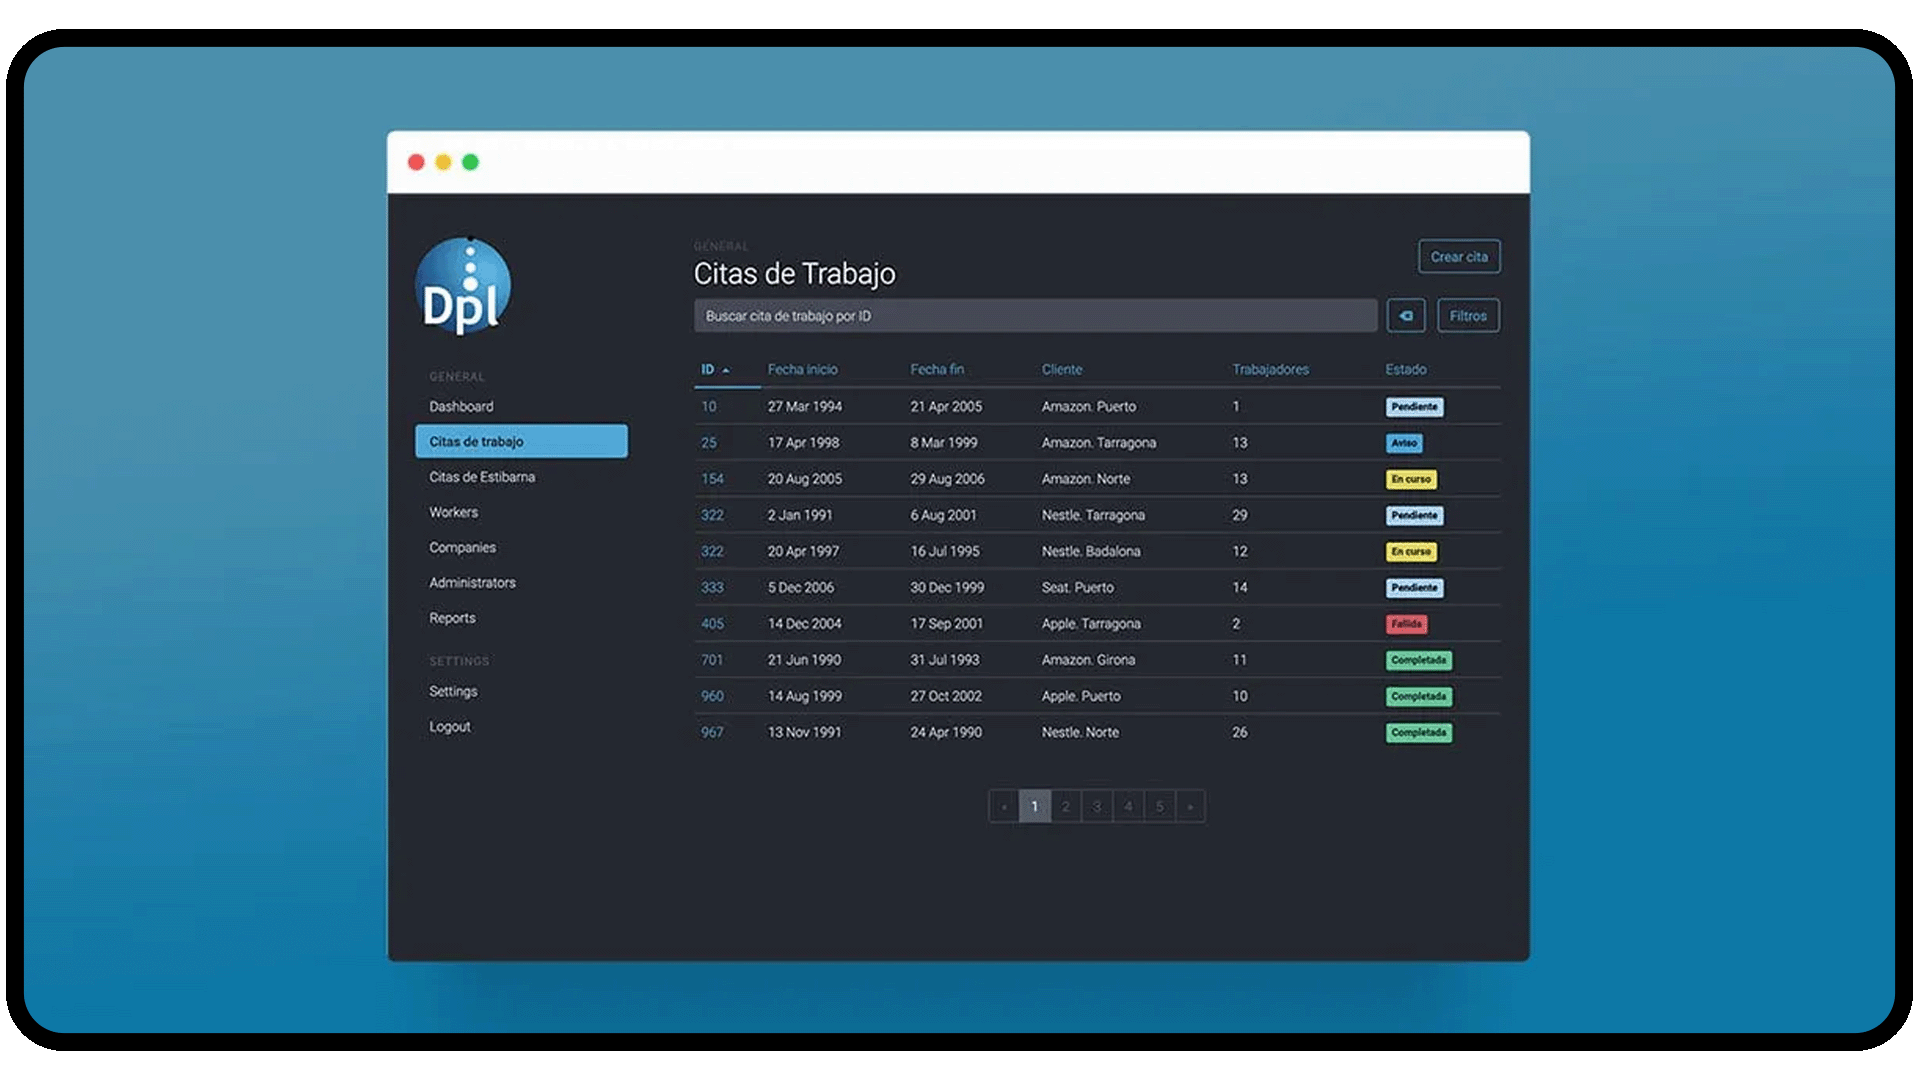Select Logout in the settings section
Screen dimensions: 1920x1080
click(x=449, y=727)
